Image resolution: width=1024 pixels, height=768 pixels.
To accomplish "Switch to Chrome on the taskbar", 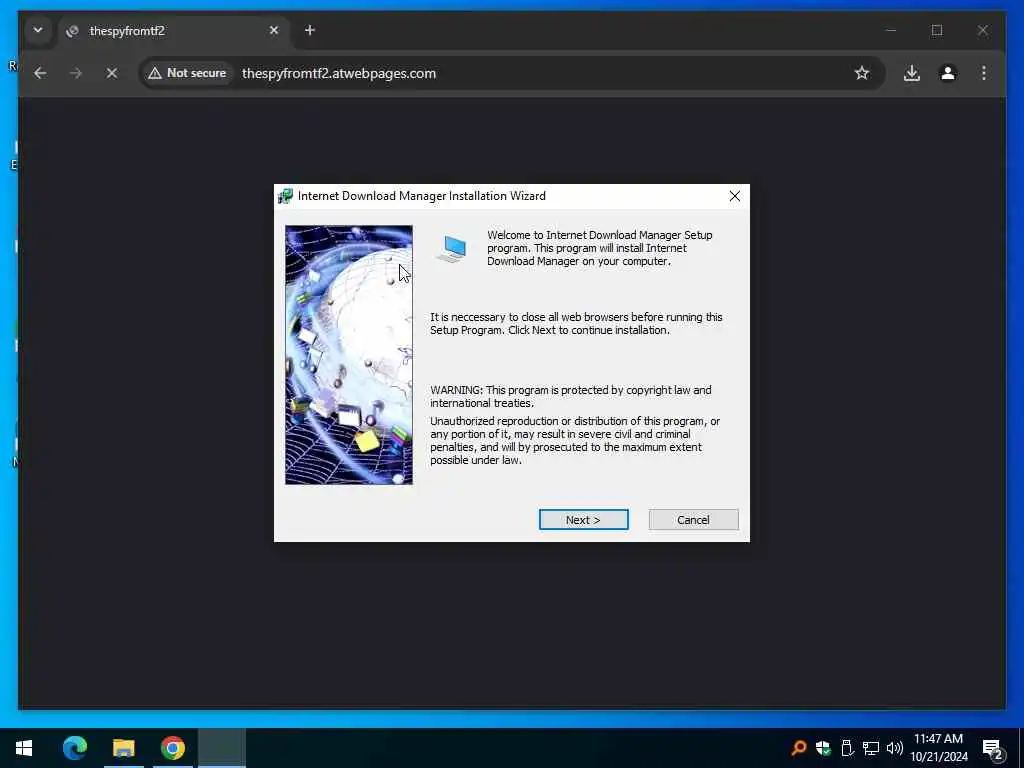I will click(172, 748).
